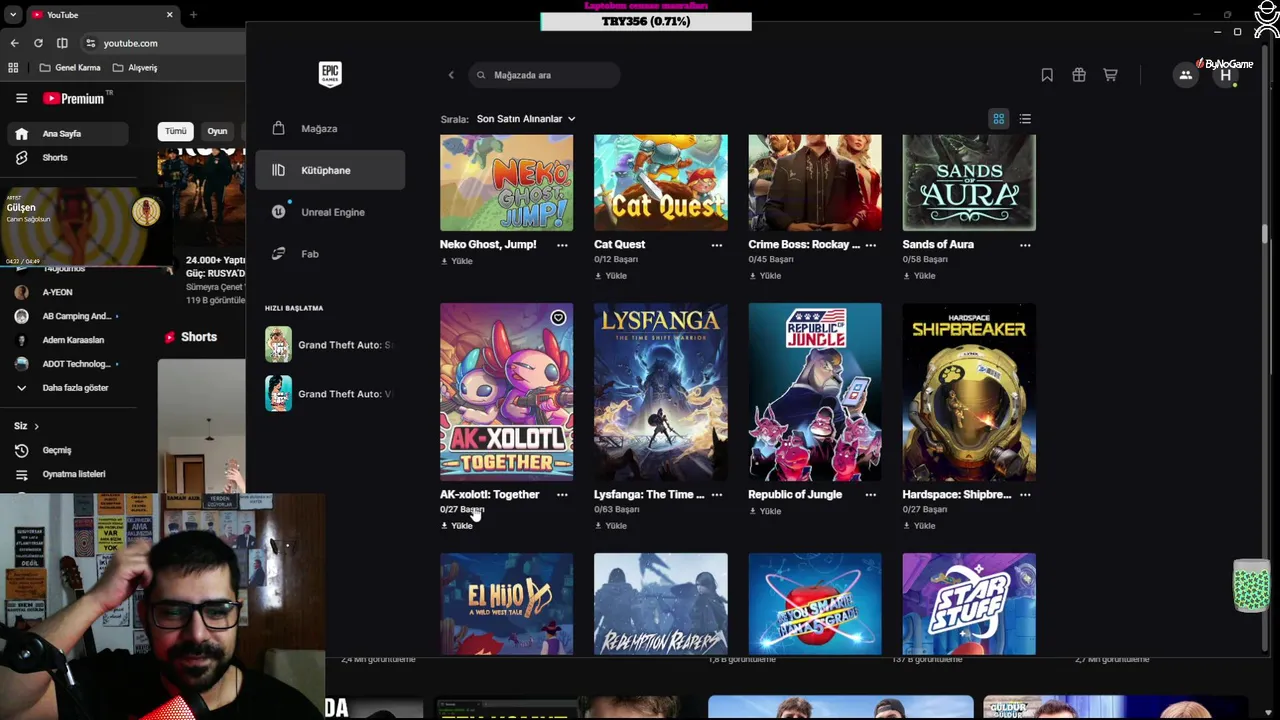Focus the Mağazada ara search field
1280x720 pixels.
click(544, 75)
